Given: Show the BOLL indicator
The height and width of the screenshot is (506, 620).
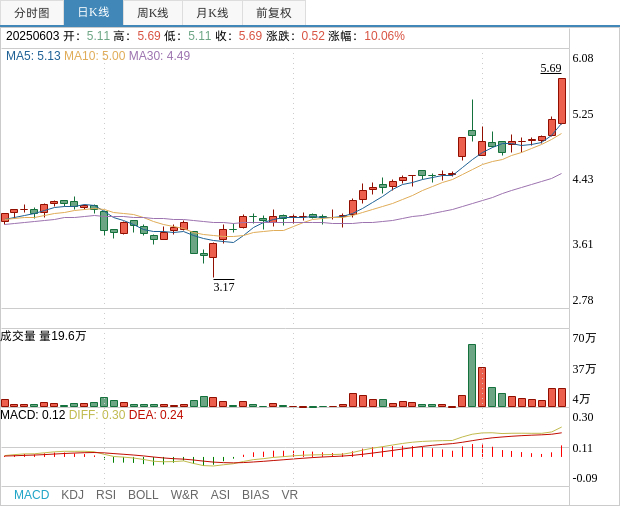Looking at the screenshot, I should [143, 495].
